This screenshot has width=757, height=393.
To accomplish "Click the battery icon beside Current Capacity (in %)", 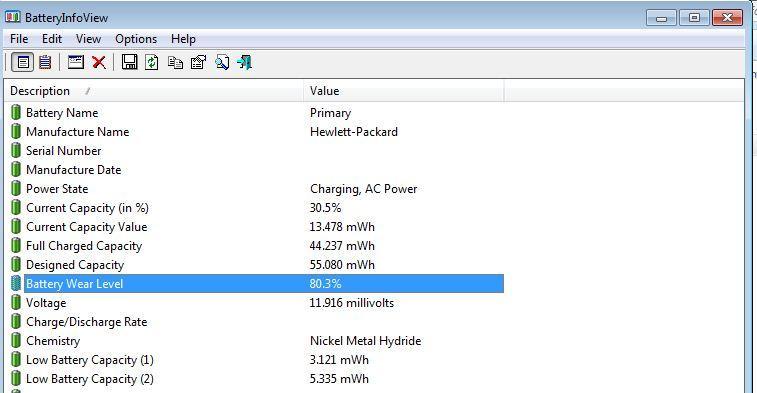I will pos(16,208).
